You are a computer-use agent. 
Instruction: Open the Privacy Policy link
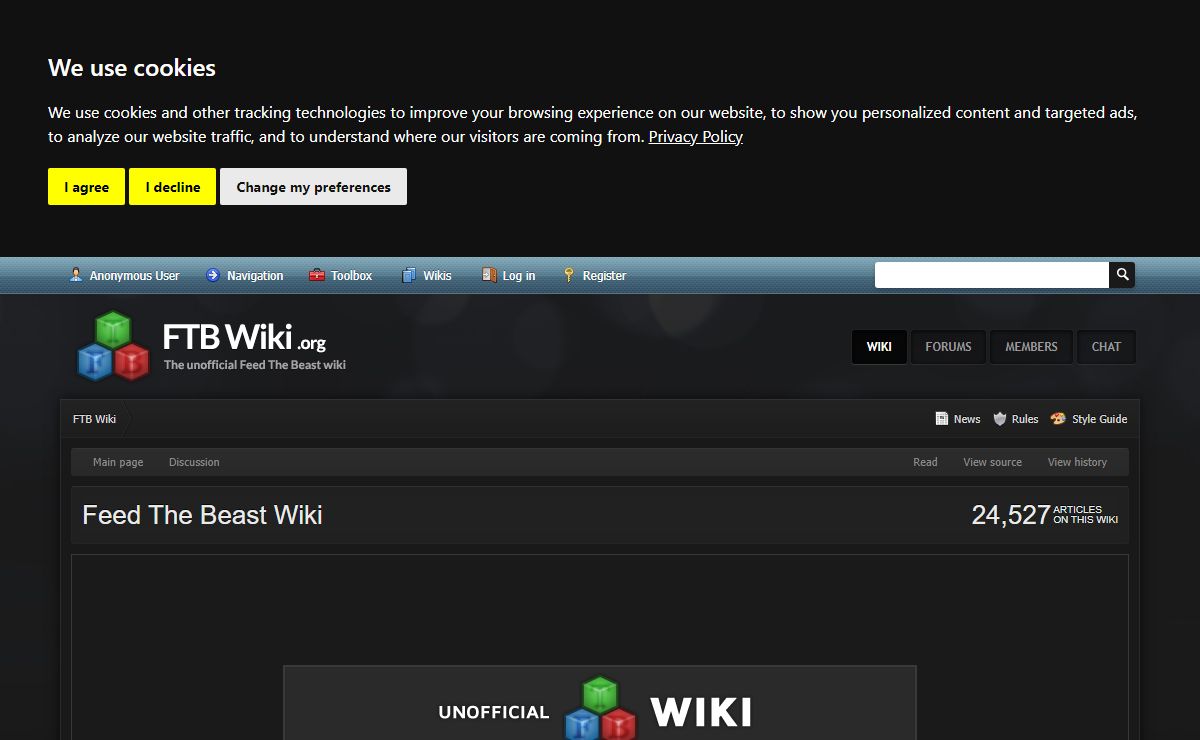696,137
